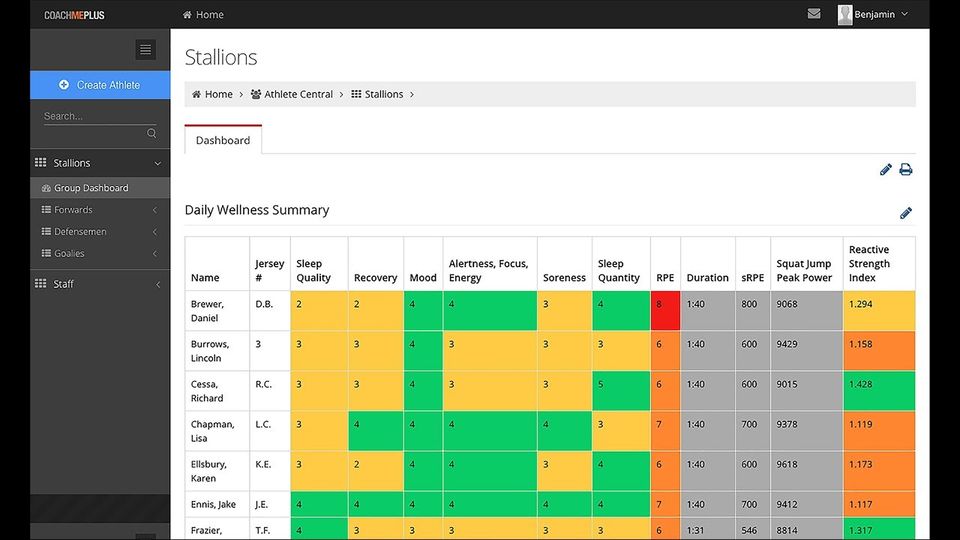Click the home icon in top bar
The height and width of the screenshot is (540, 960).
tap(187, 15)
